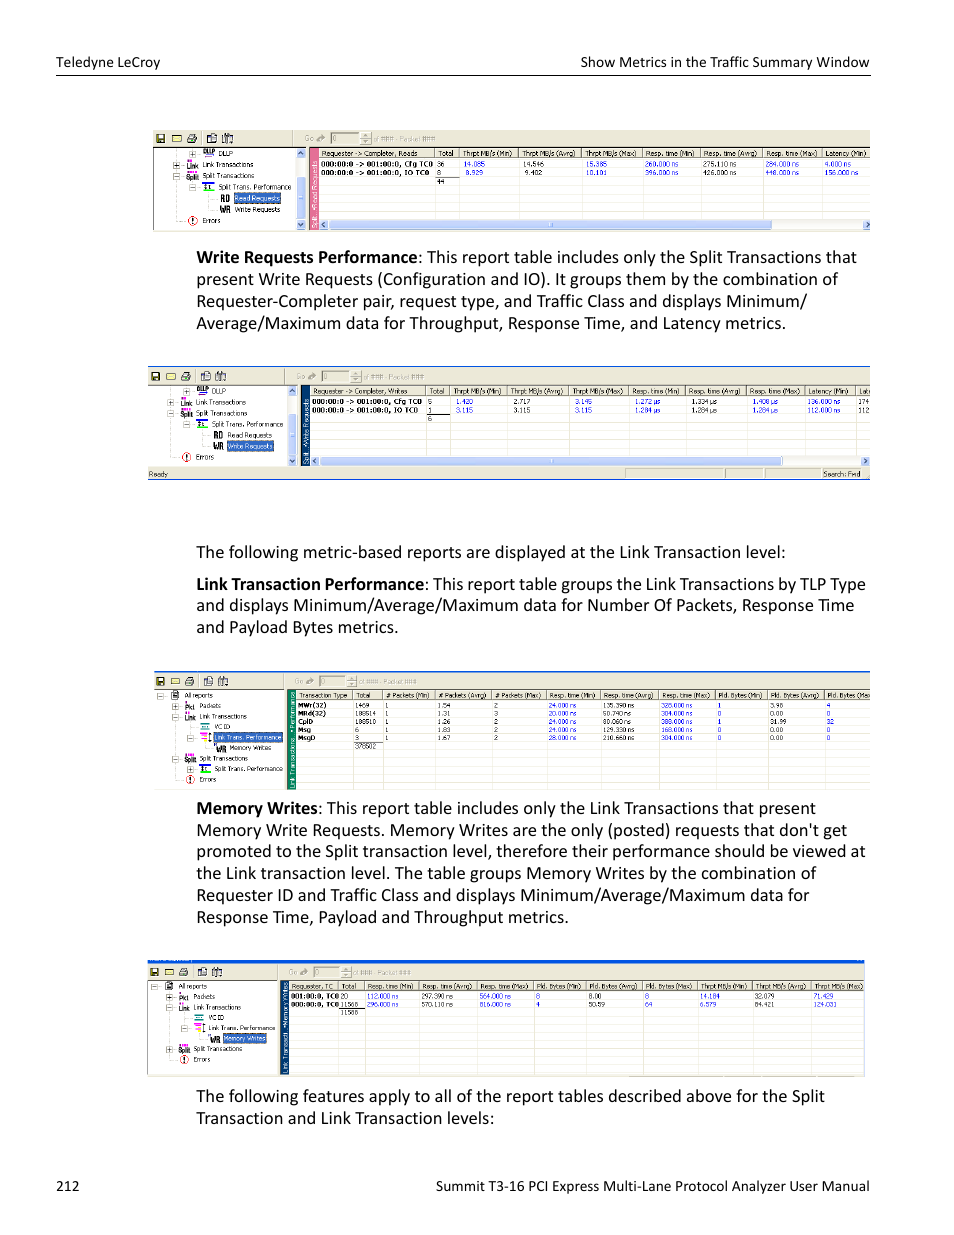Click Resp. time (Avrg) header in Writes table

(716, 391)
